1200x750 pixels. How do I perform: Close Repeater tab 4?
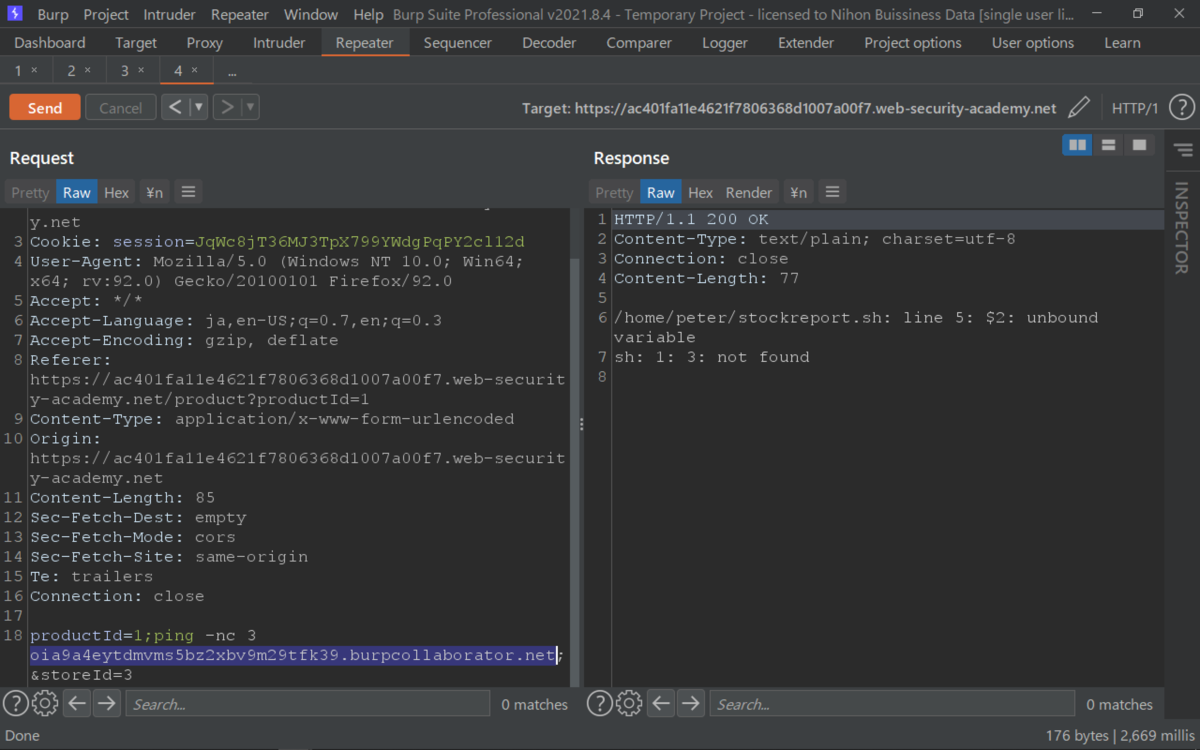point(194,71)
